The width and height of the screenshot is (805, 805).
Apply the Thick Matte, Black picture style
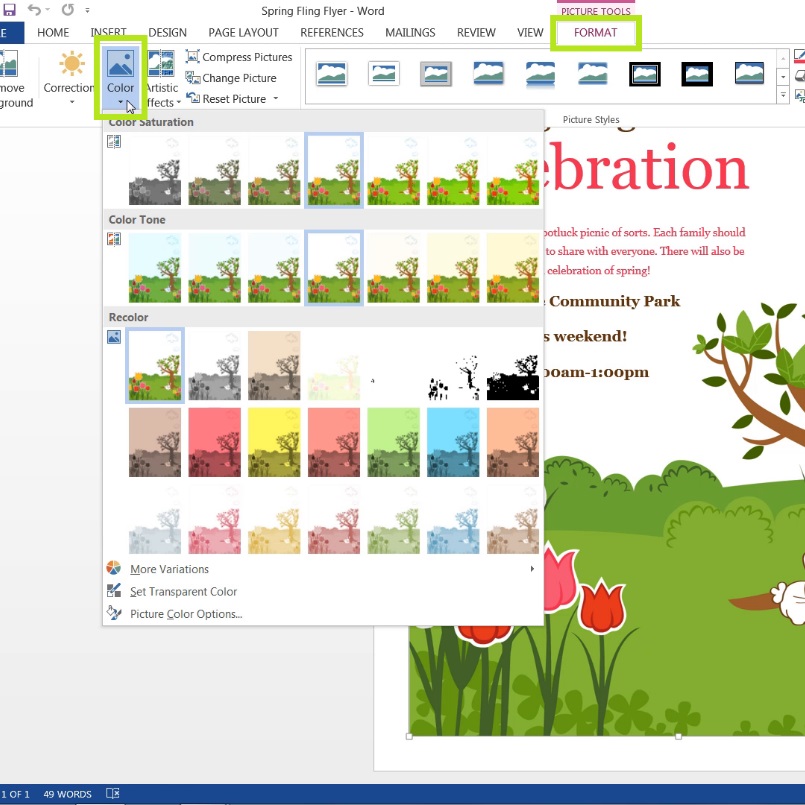click(x=697, y=73)
